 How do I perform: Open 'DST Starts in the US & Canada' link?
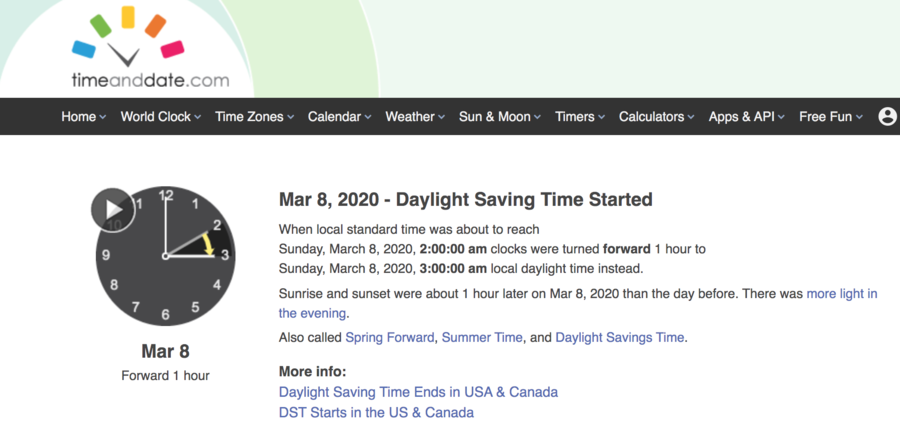pos(377,412)
